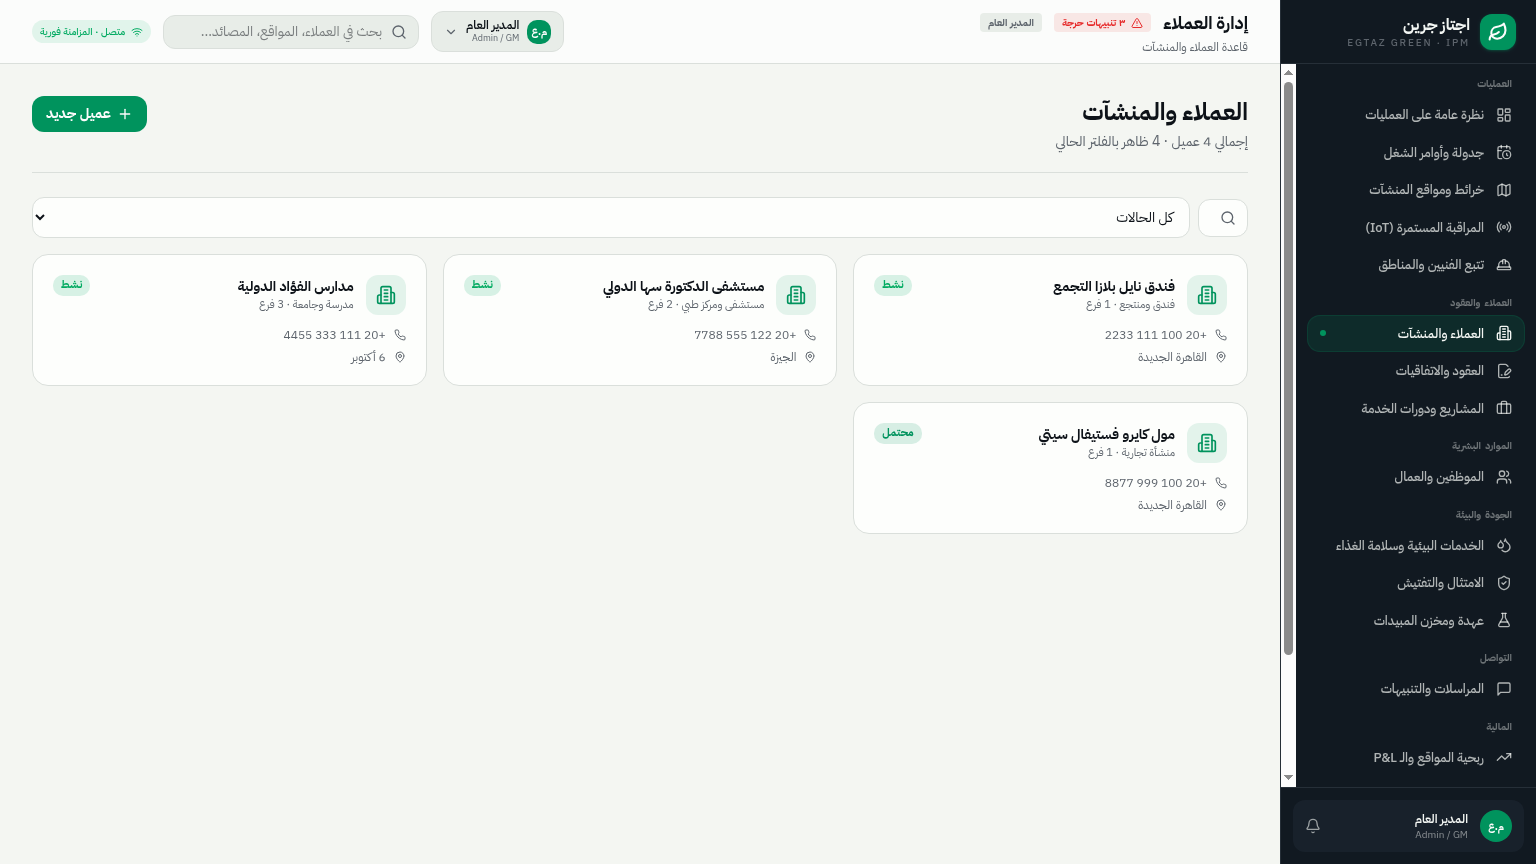This screenshot has height=864, width=1536.
Task: Click the Egtaz Green leaf logo
Action: (1497, 32)
